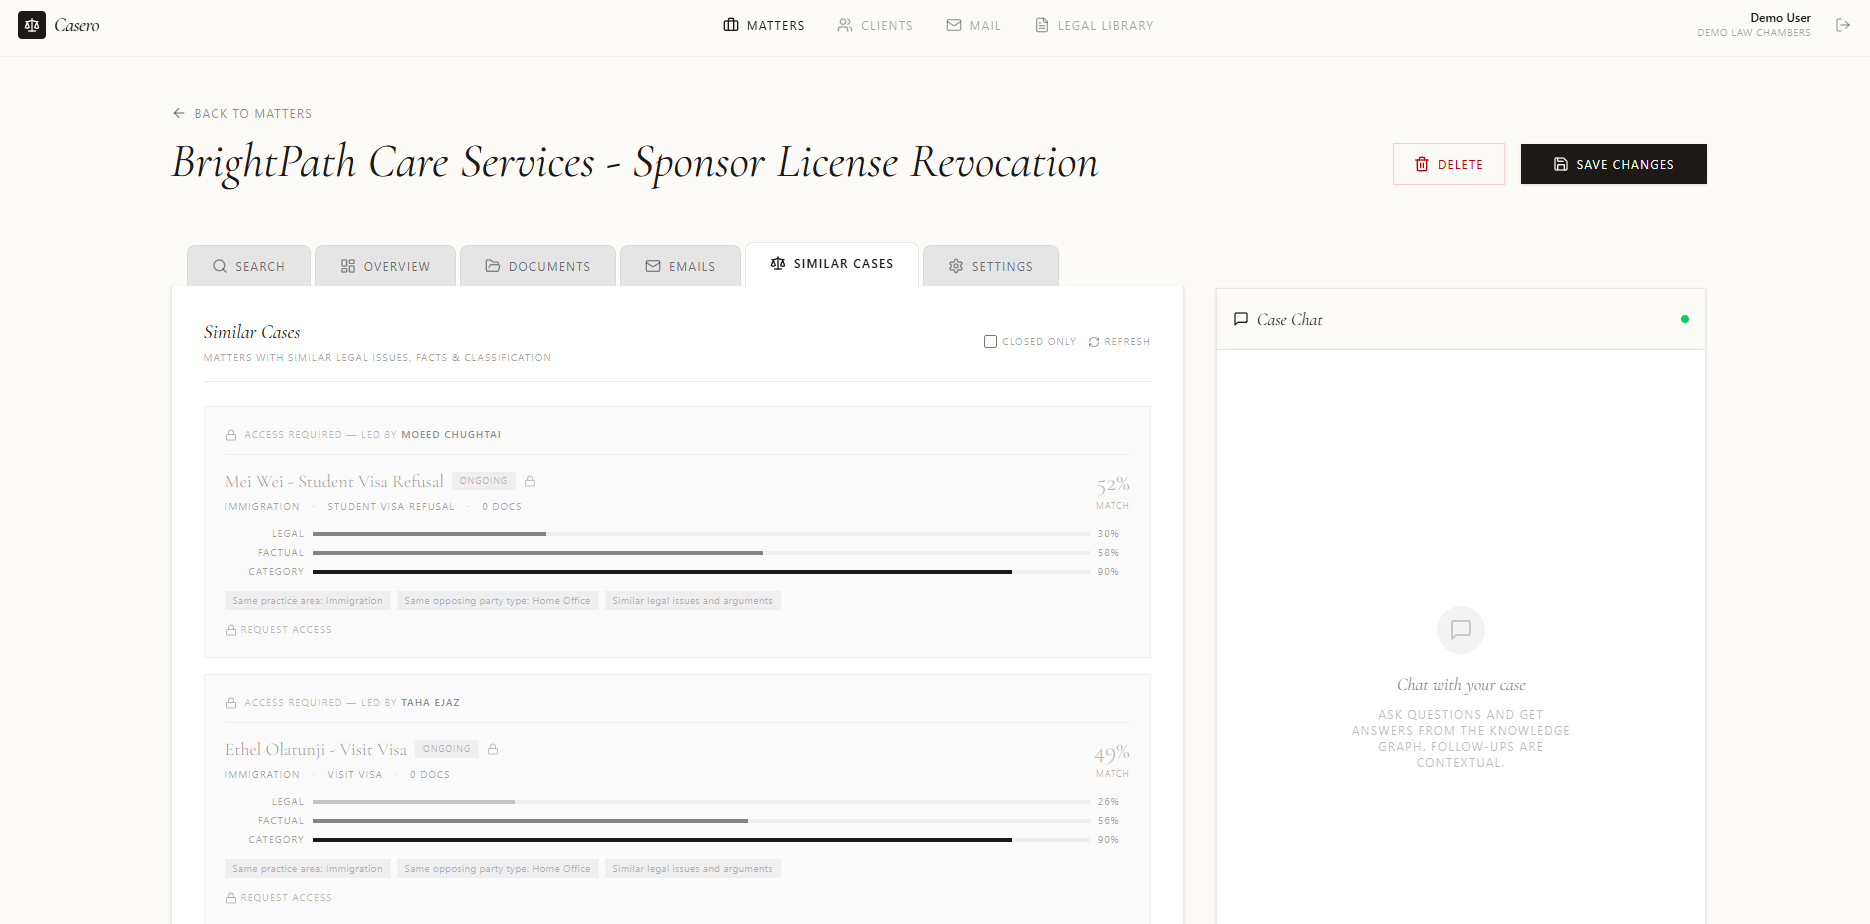Viewport: 1870px width, 924px height.
Task: Click the green online status dot
Action: (1685, 319)
